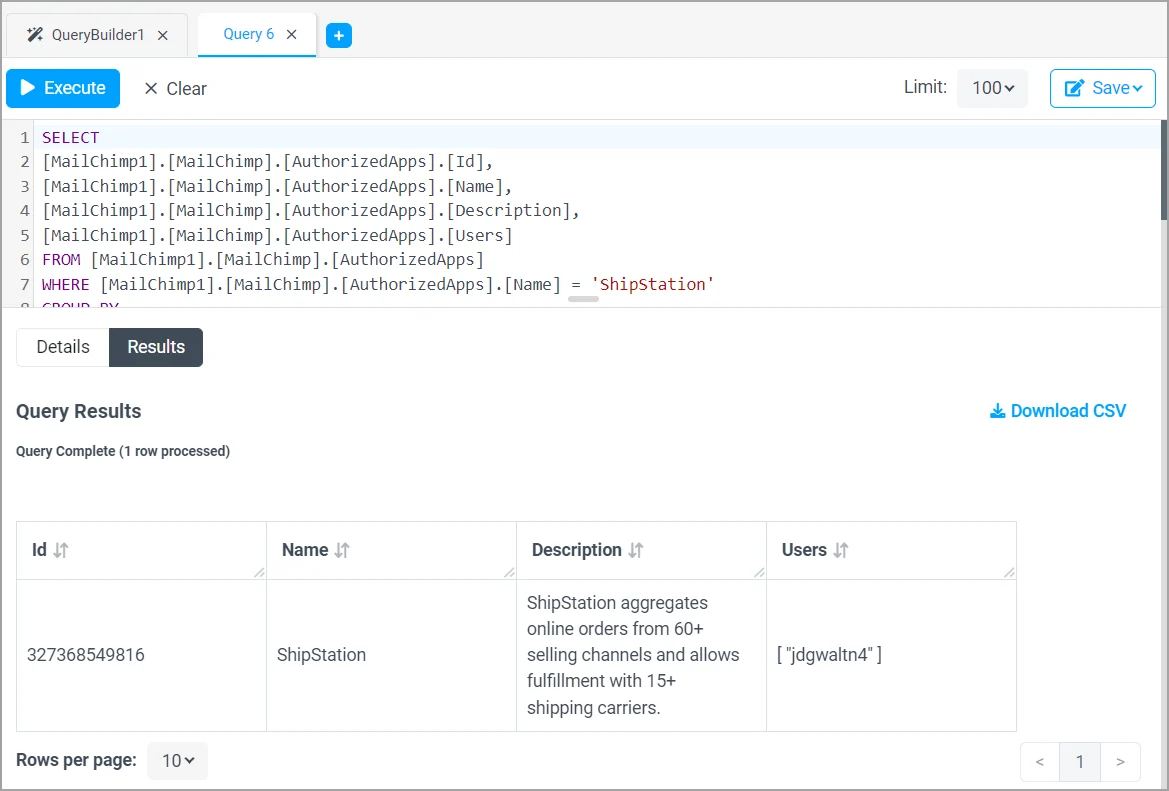Viewport: 1169px width, 791px height.
Task: Go to previous results page
Action: 1040,762
